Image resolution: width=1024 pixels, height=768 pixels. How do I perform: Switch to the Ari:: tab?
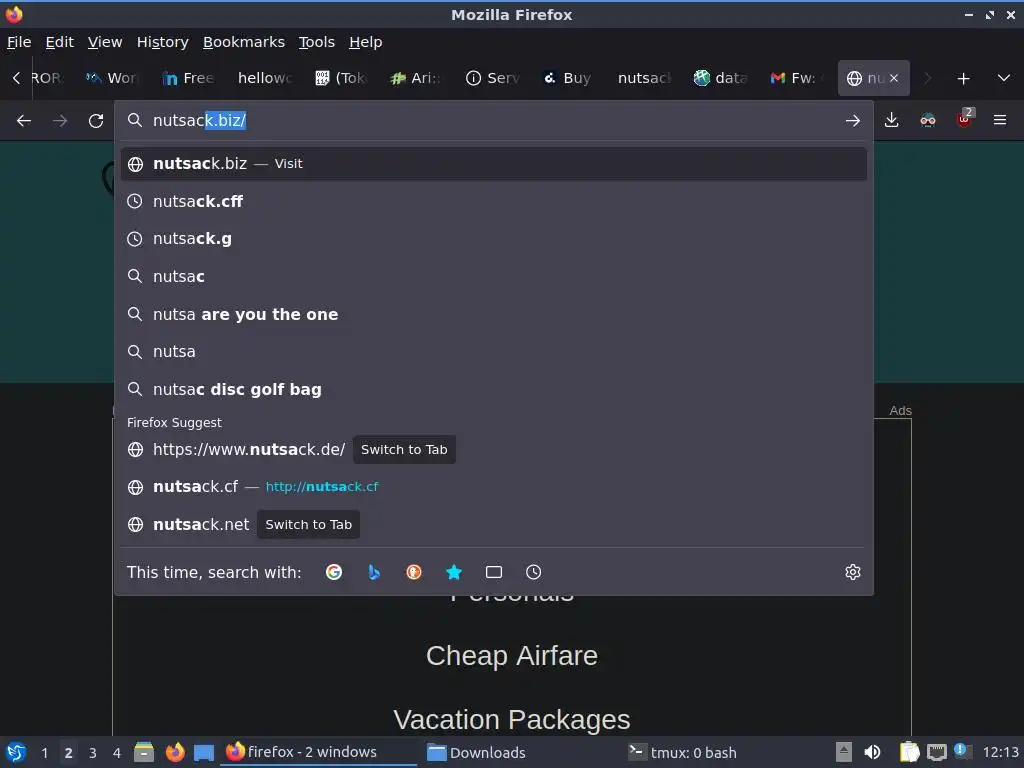[x=417, y=78]
